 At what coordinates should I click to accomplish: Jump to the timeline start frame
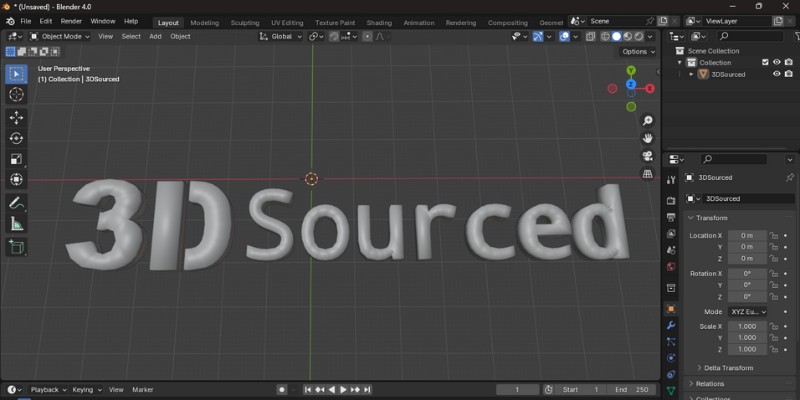pos(308,389)
